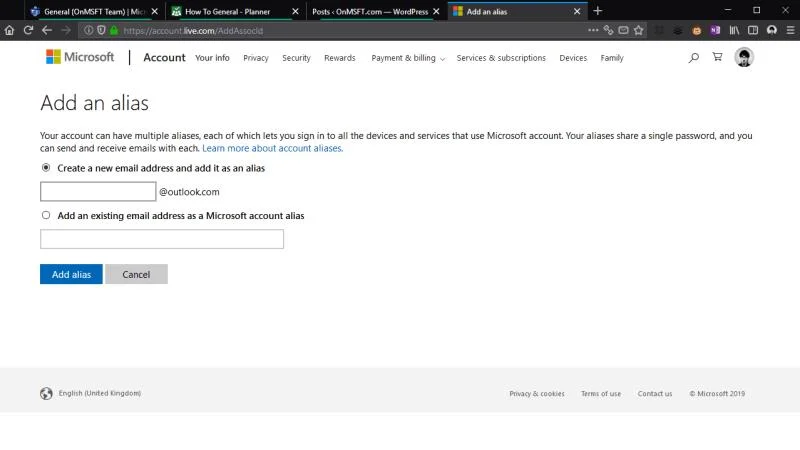Toggle the sidebar view icon
800x450 pixels.
coord(753,31)
